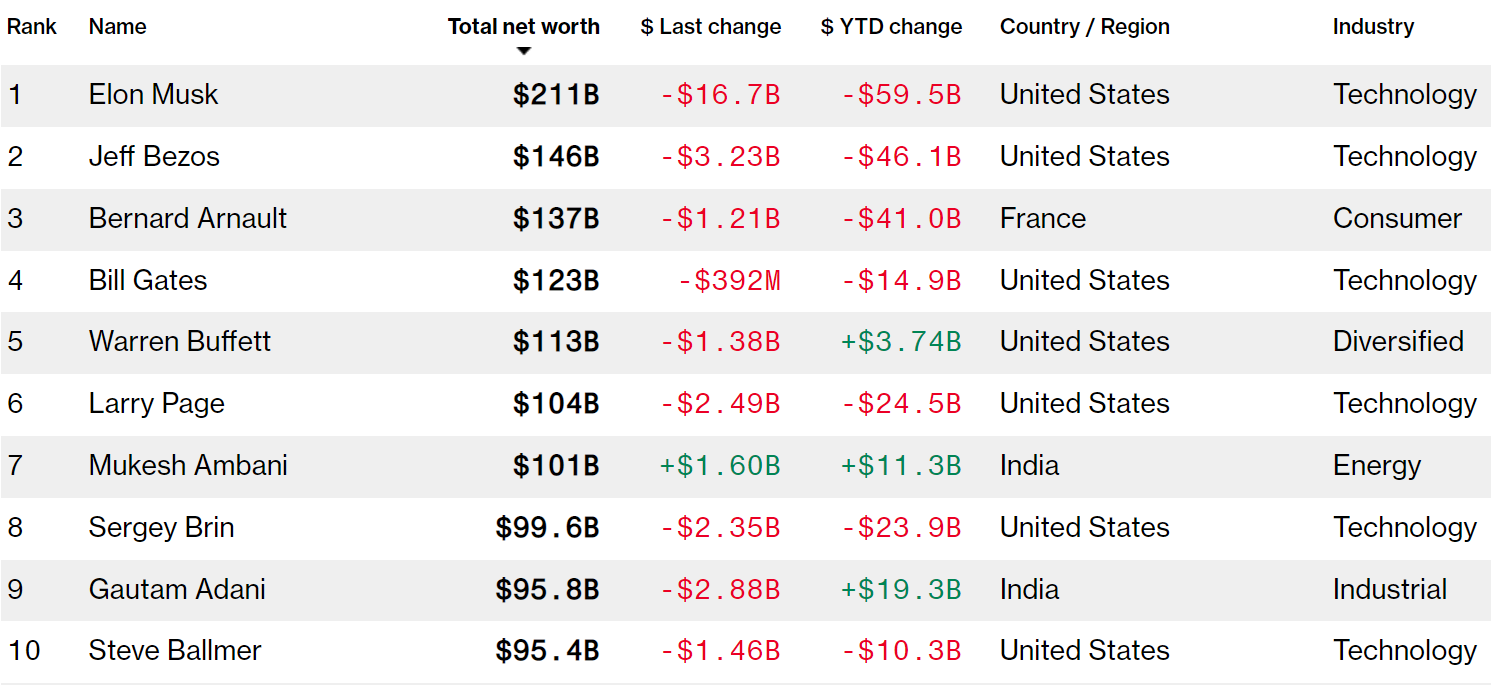The height and width of the screenshot is (685, 1491).
Task: Click the sort arrow under Total net worth
Action: pyautogui.click(x=524, y=51)
